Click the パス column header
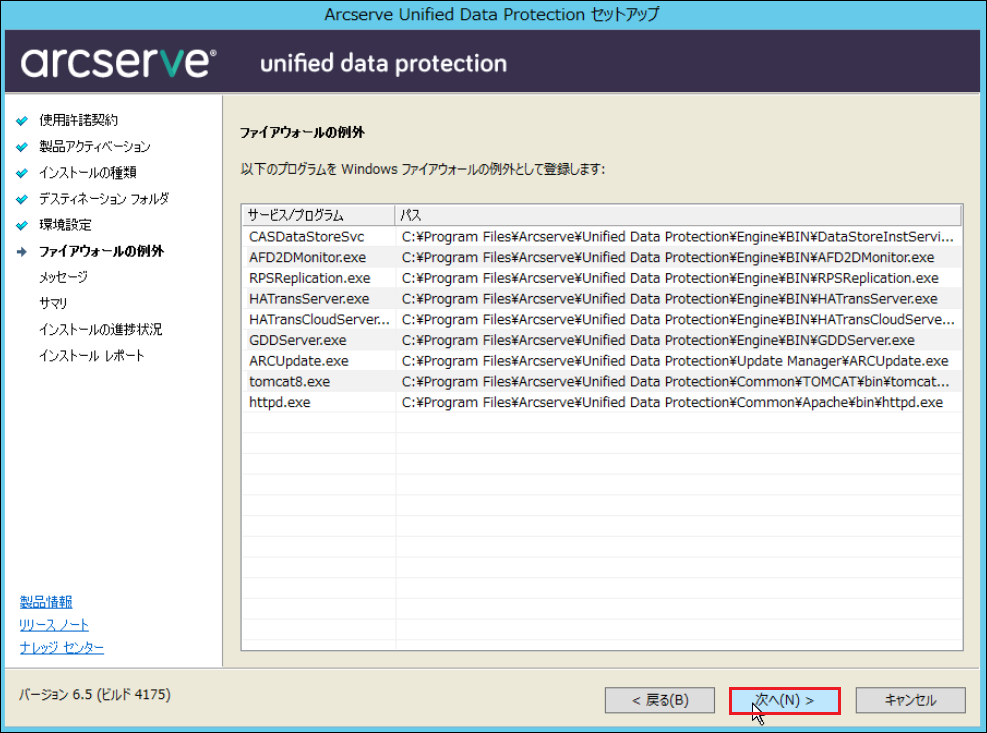 coord(678,215)
